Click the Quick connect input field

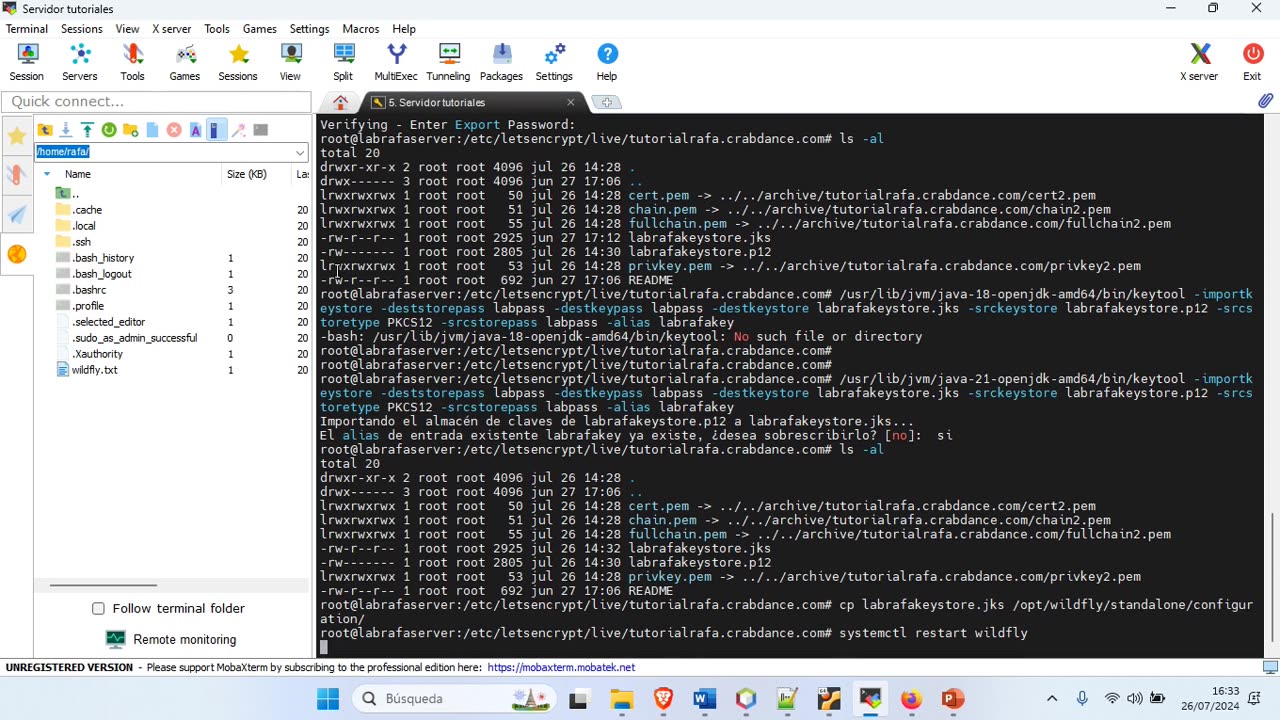click(156, 101)
